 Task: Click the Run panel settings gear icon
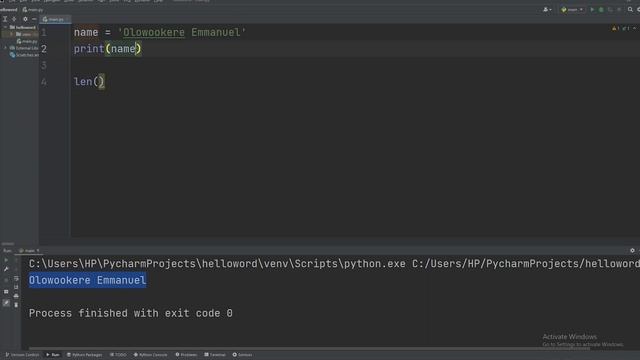click(632, 251)
